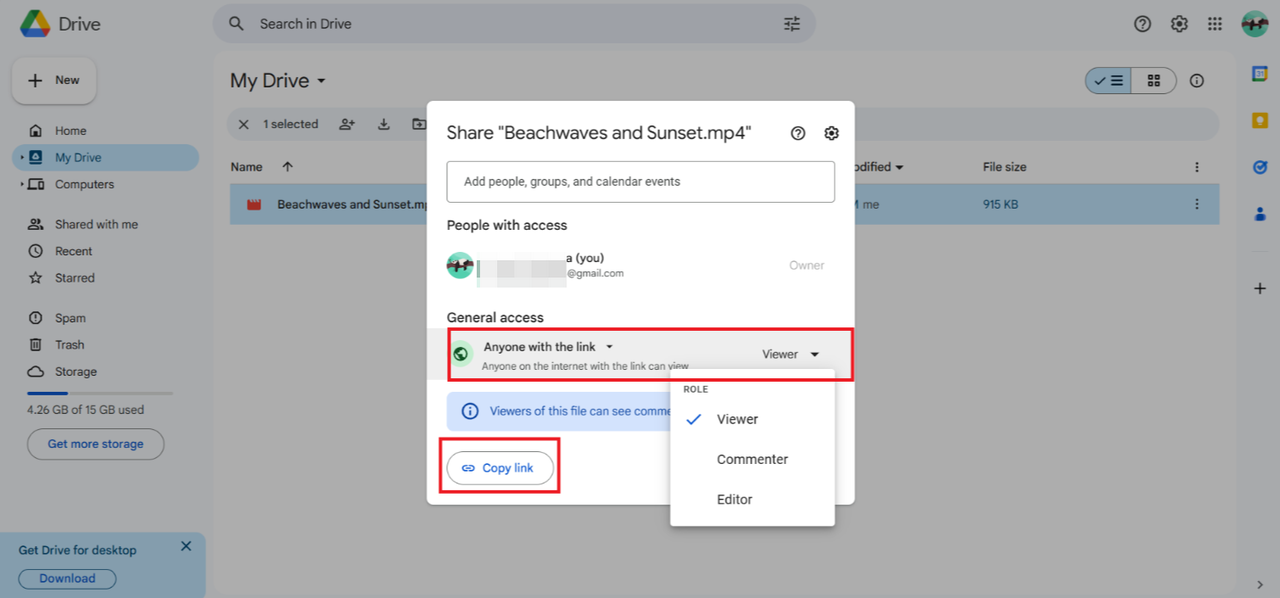Image resolution: width=1280 pixels, height=598 pixels.
Task: Click the Add people, groups input field
Action: point(640,182)
